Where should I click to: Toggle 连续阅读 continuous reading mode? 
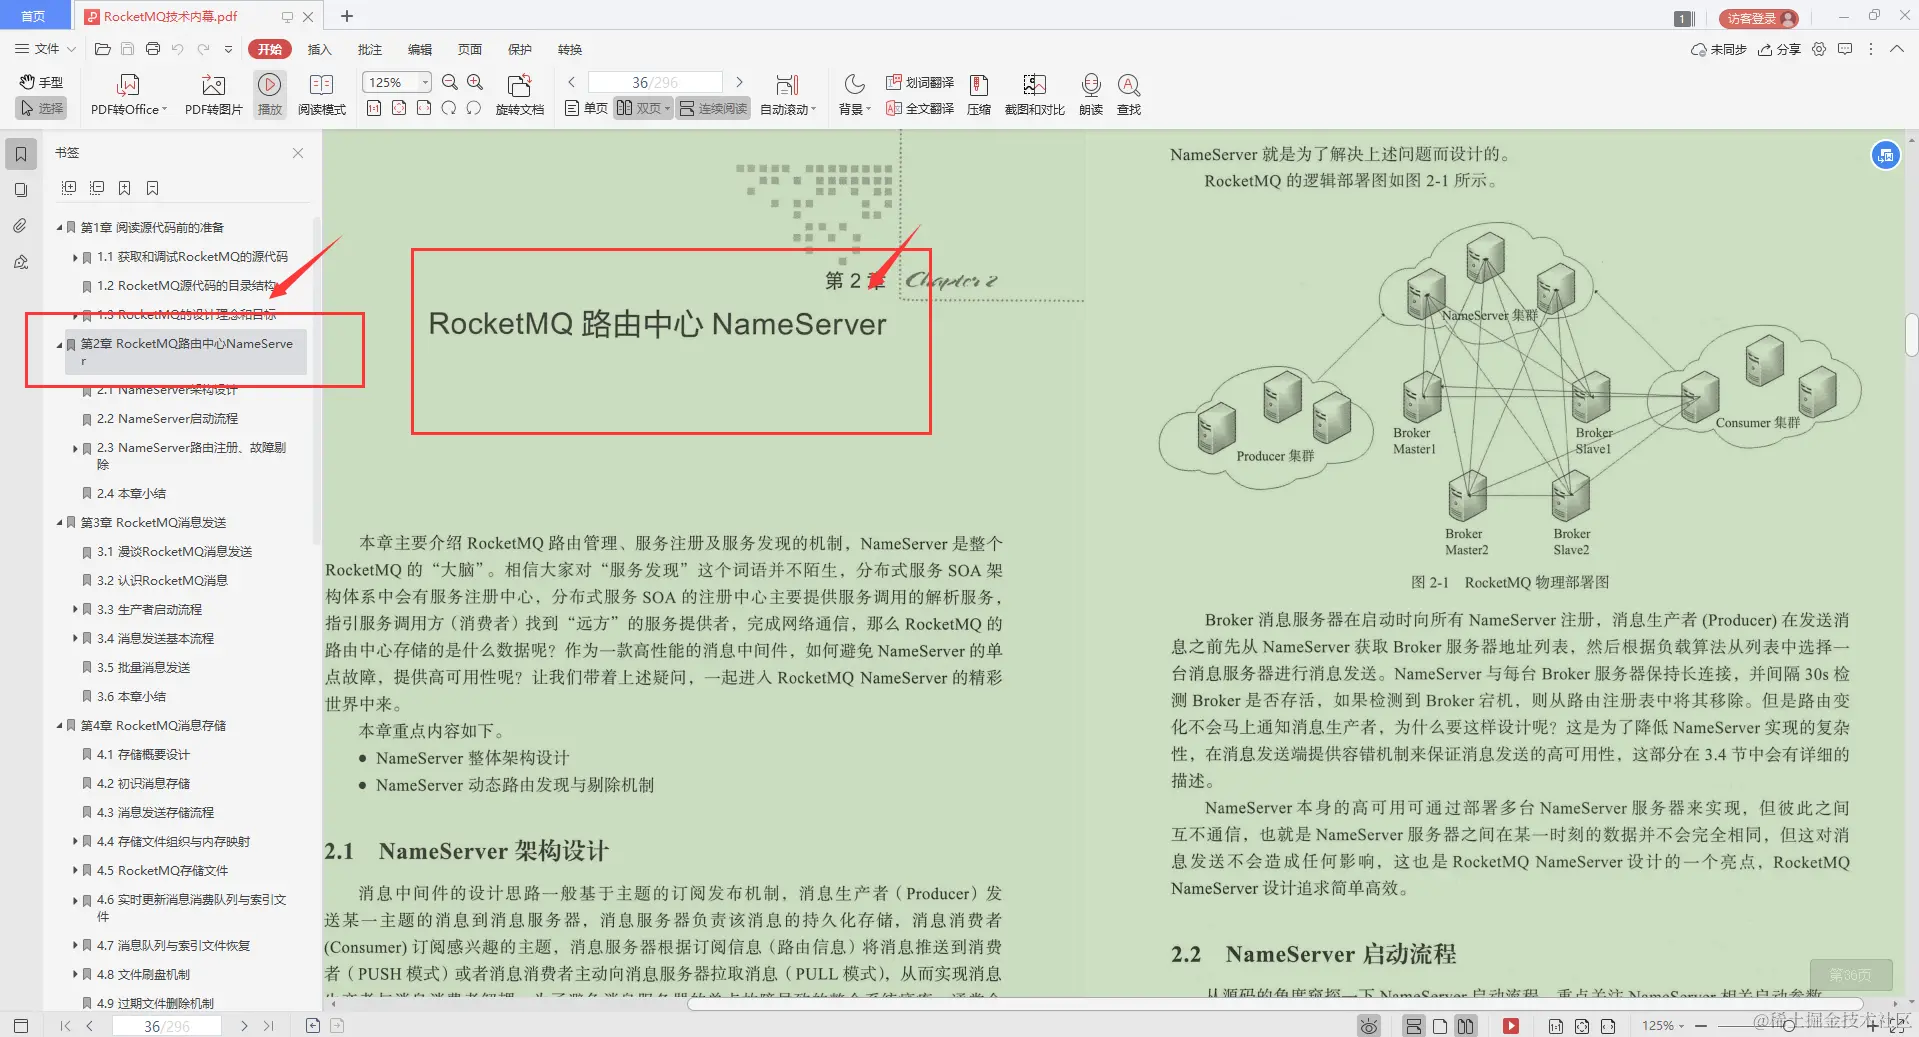tap(712, 108)
